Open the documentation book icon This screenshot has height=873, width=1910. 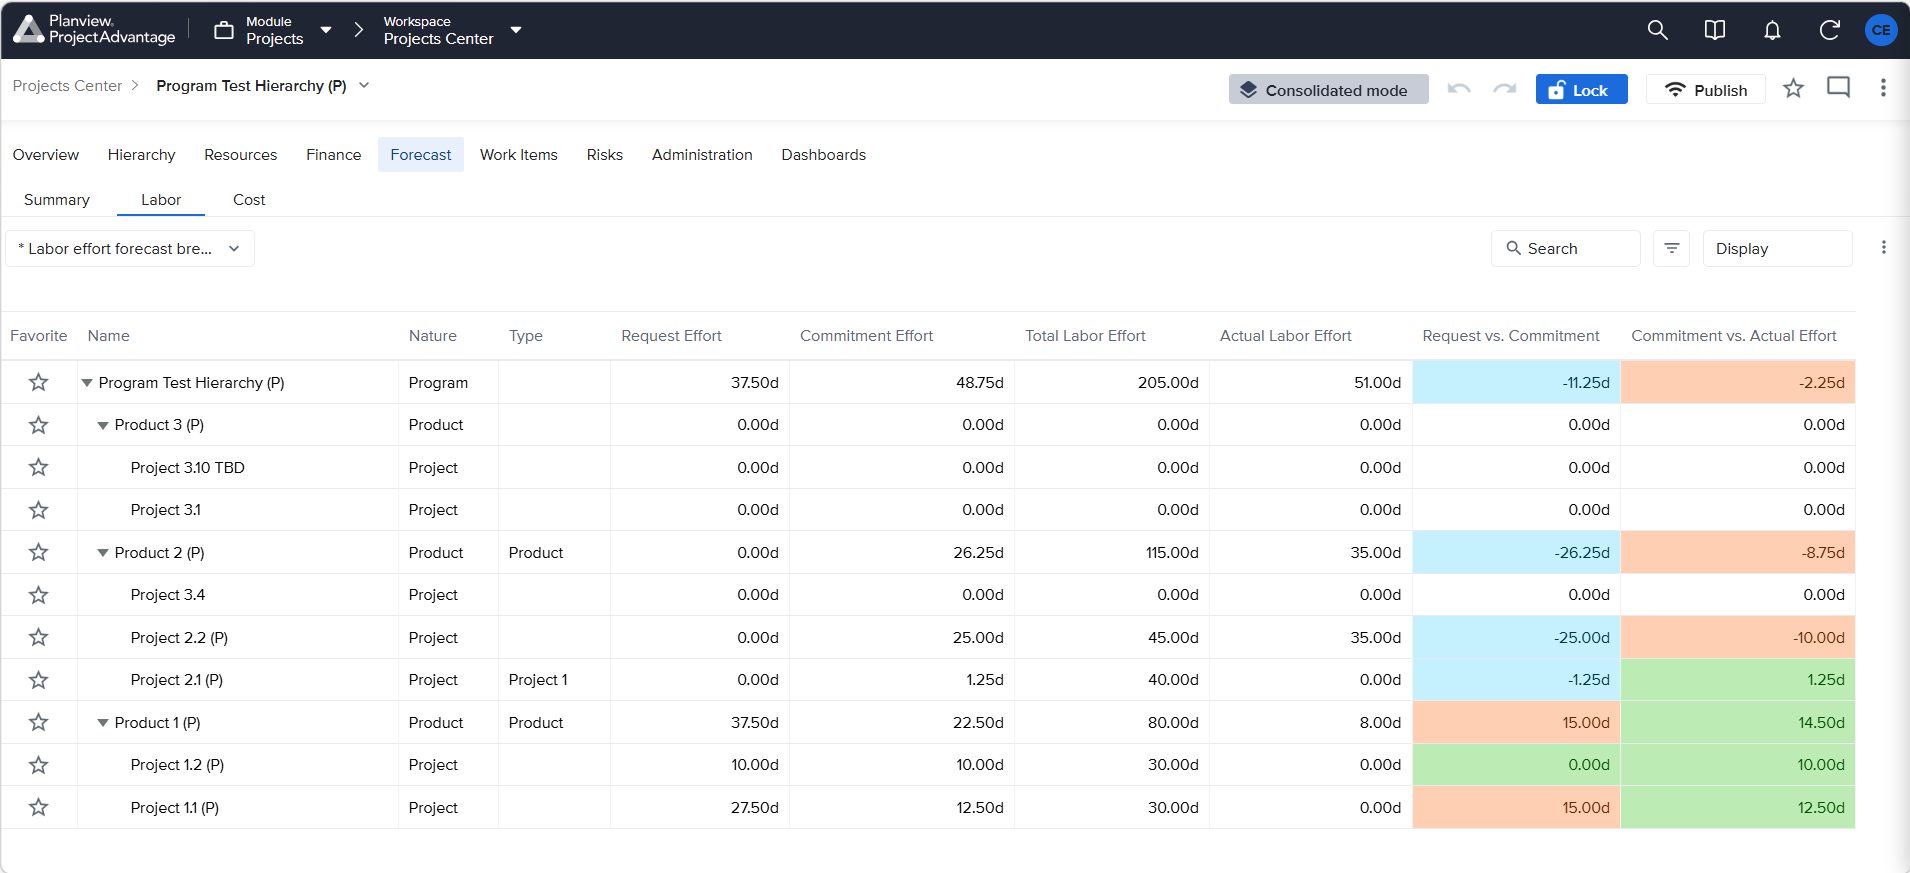(x=1714, y=31)
